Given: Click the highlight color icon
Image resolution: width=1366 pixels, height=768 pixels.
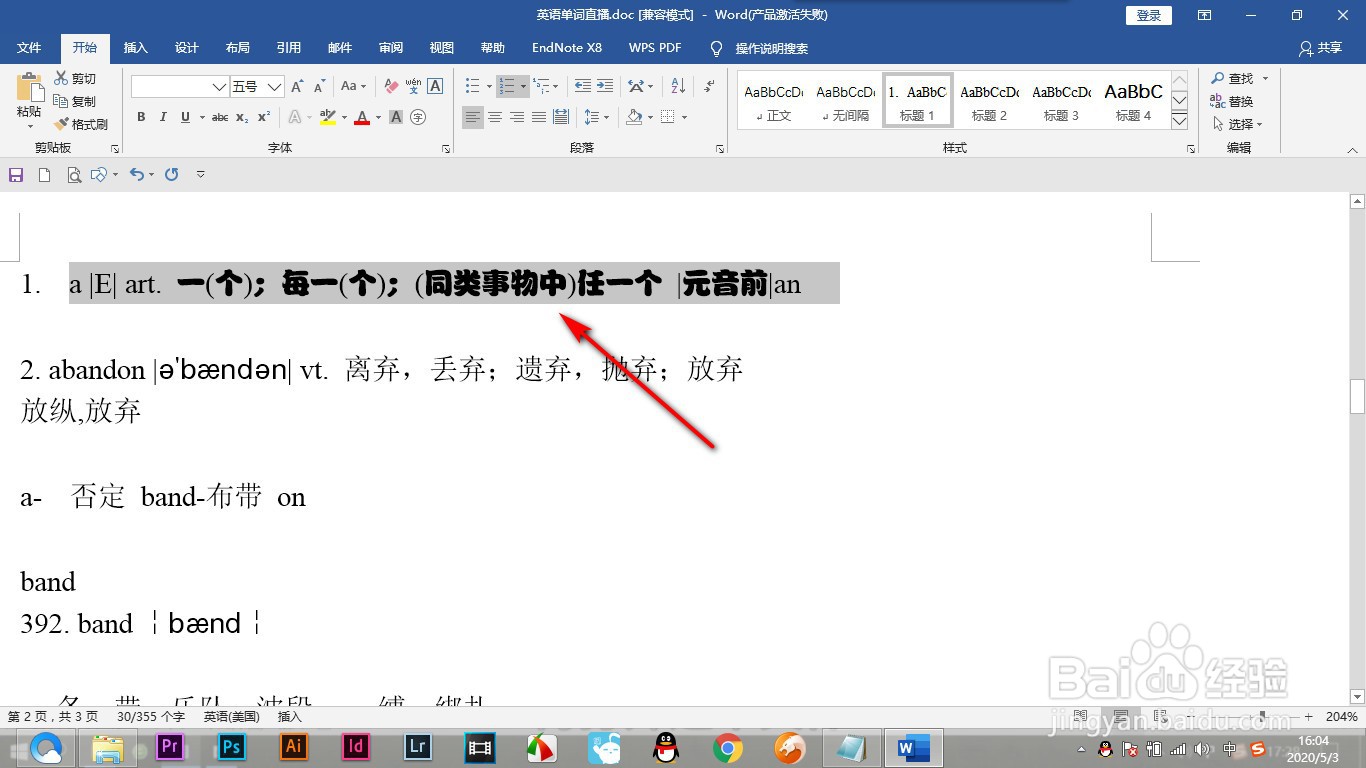Looking at the screenshot, I should point(327,117).
